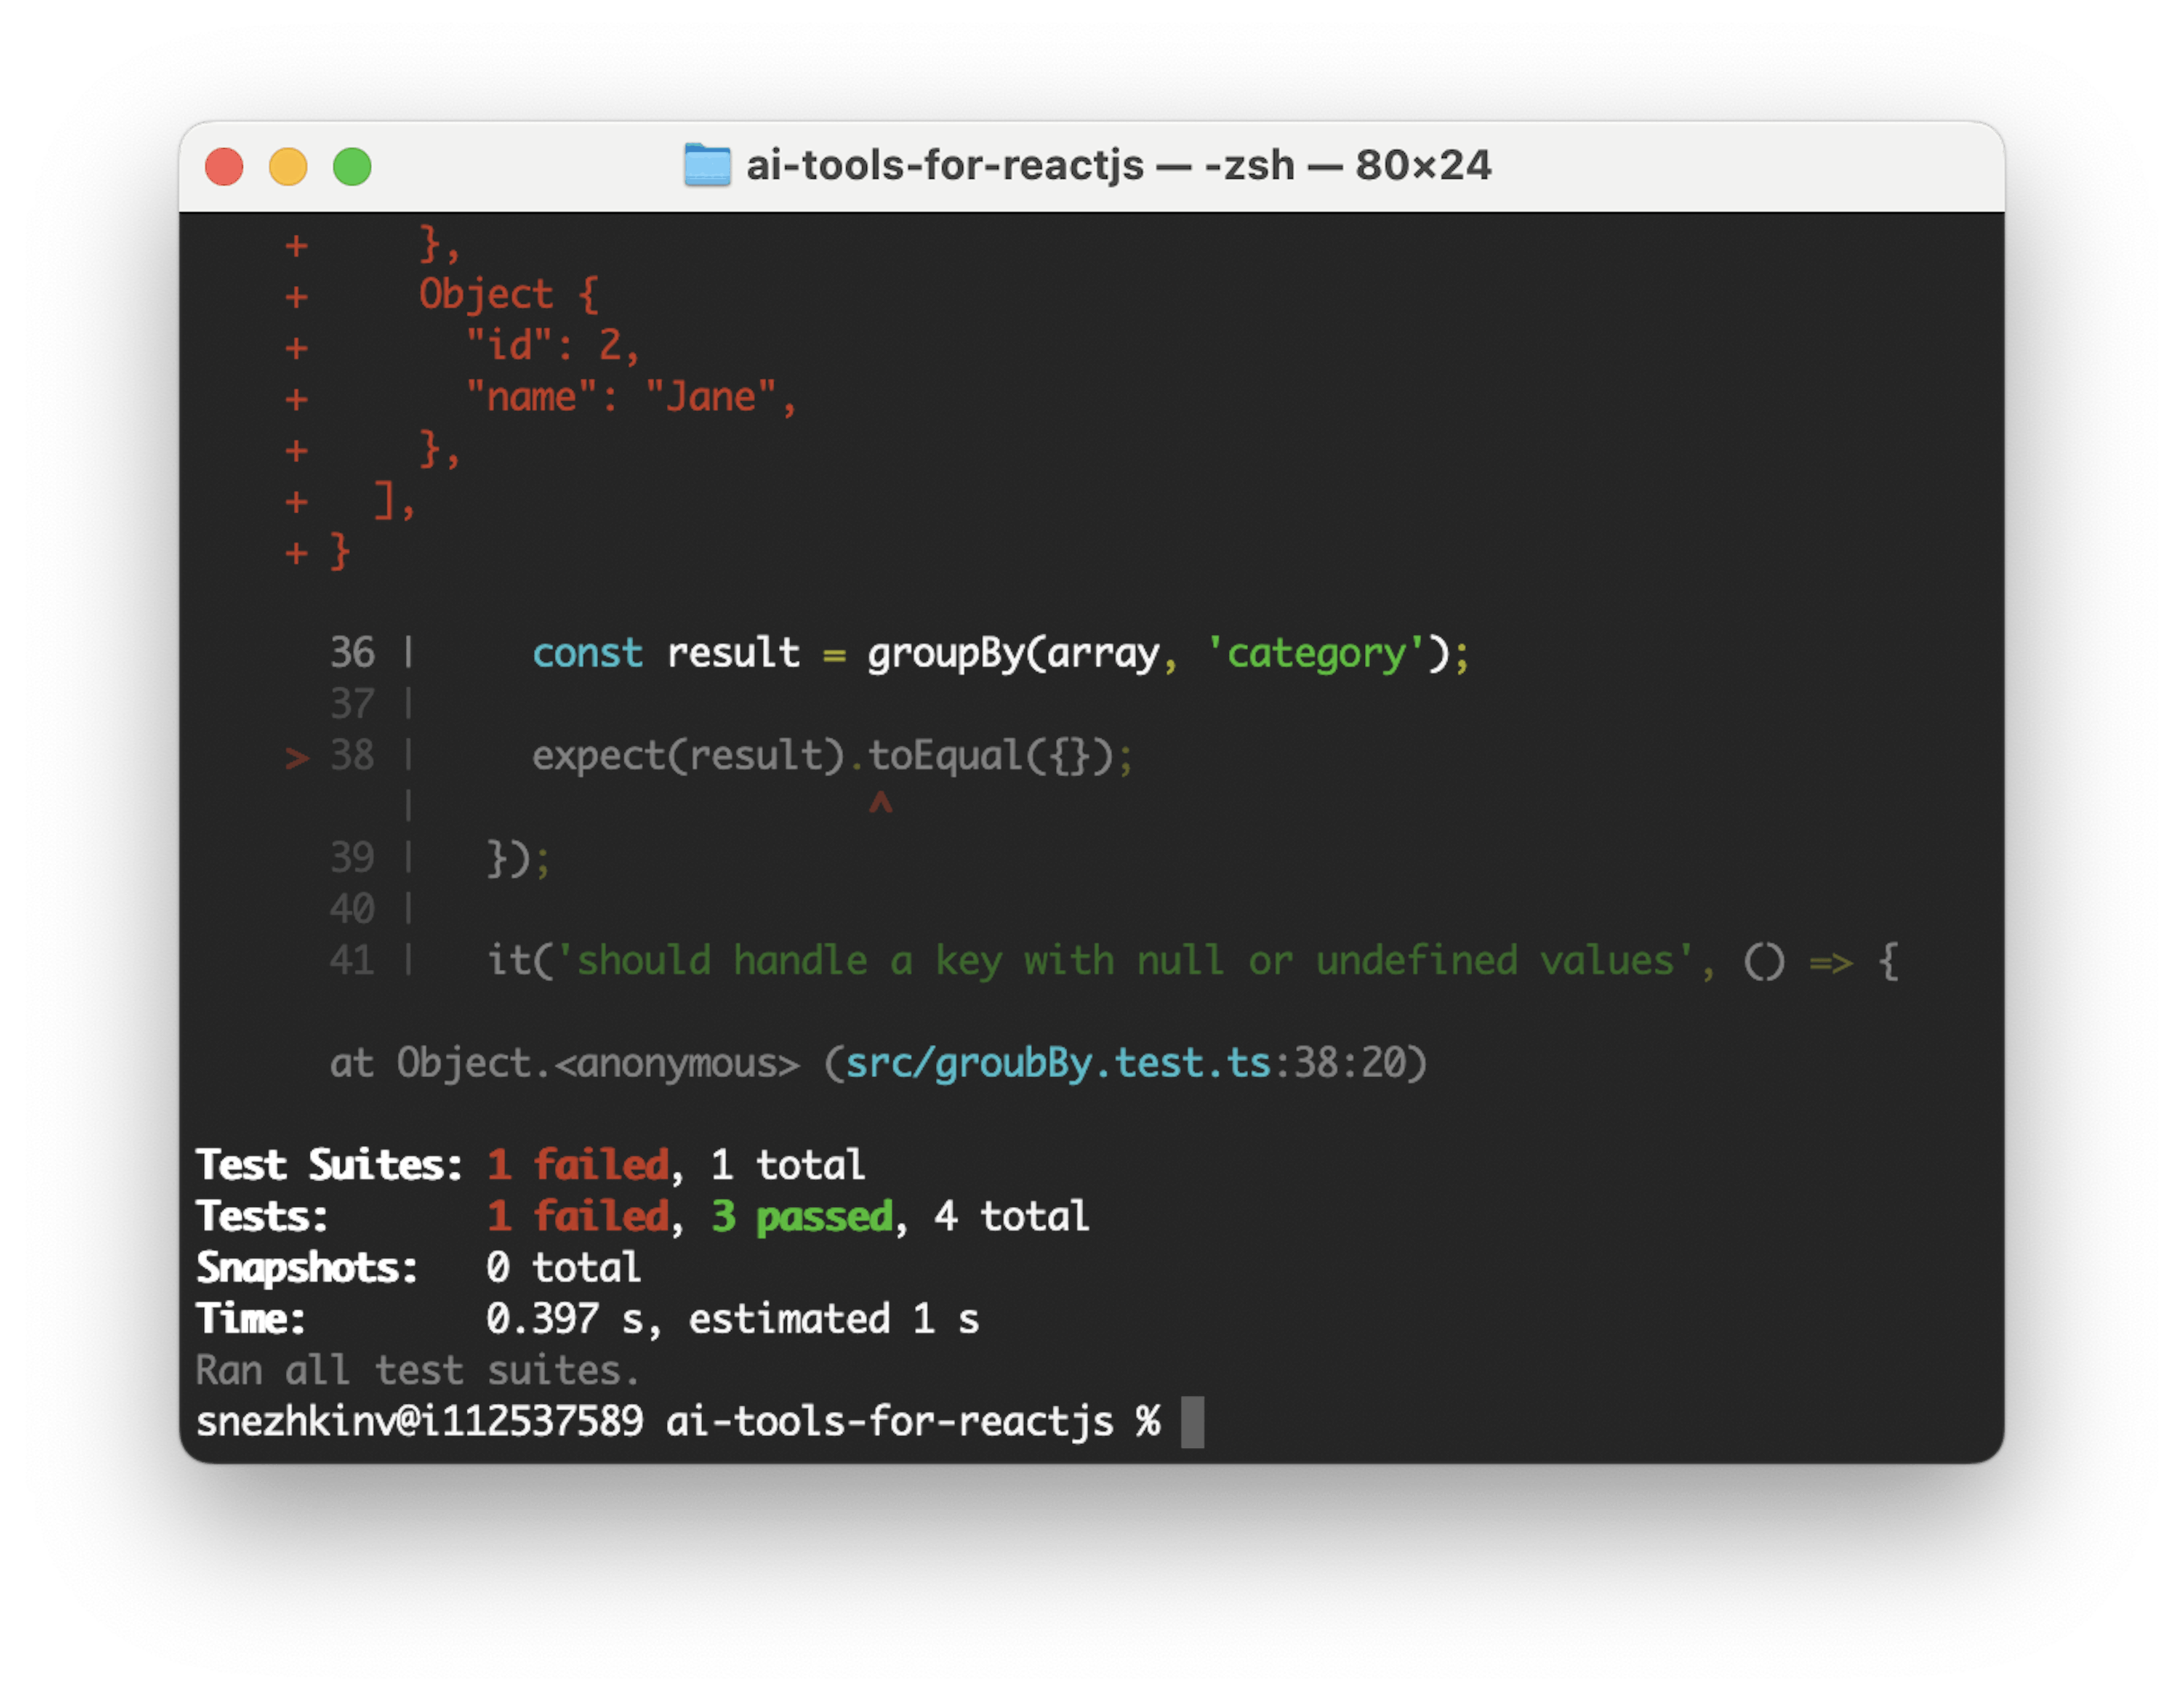Click the yellow minimize window button
Viewport: 2184px width, 1701px height.
(288, 166)
